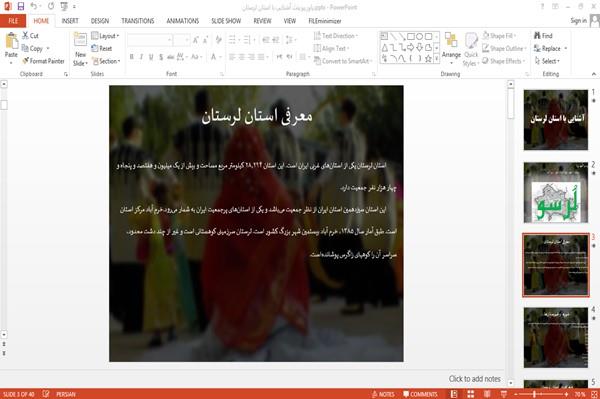Toggle the Comments pane from status bar
This screenshot has height=399, width=600.
420,394
